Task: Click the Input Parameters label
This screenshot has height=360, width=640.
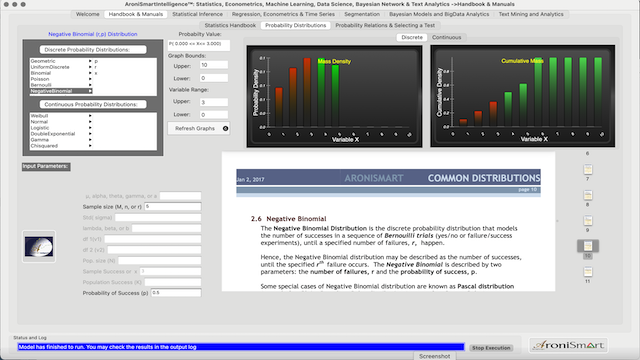Action: 46,167
